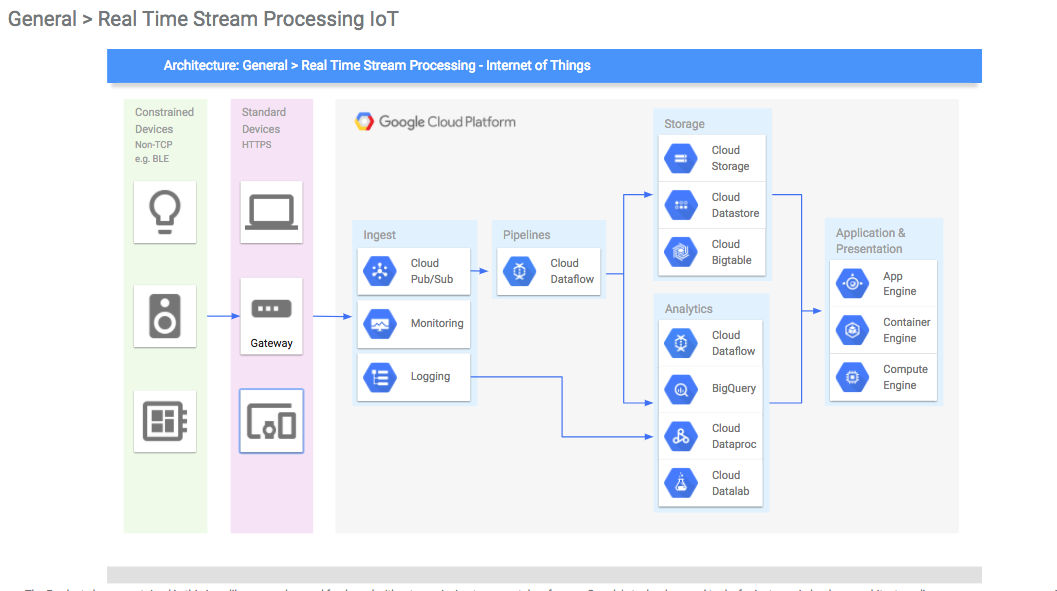
Task: Click the Logging hexagon icon
Action: pos(380,377)
